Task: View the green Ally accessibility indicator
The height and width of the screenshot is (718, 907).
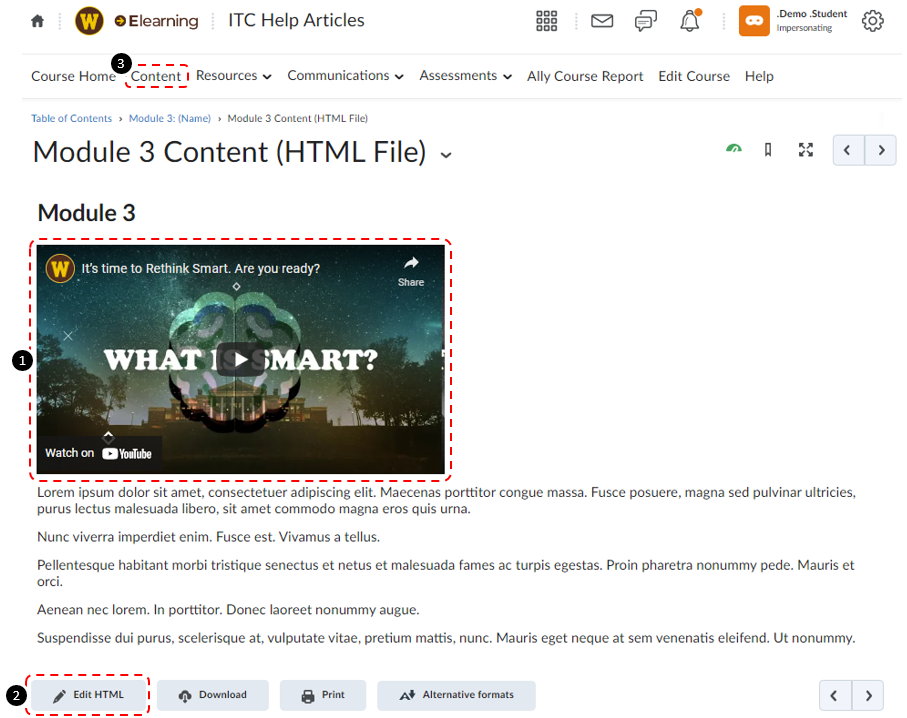Action: click(733, 148)
